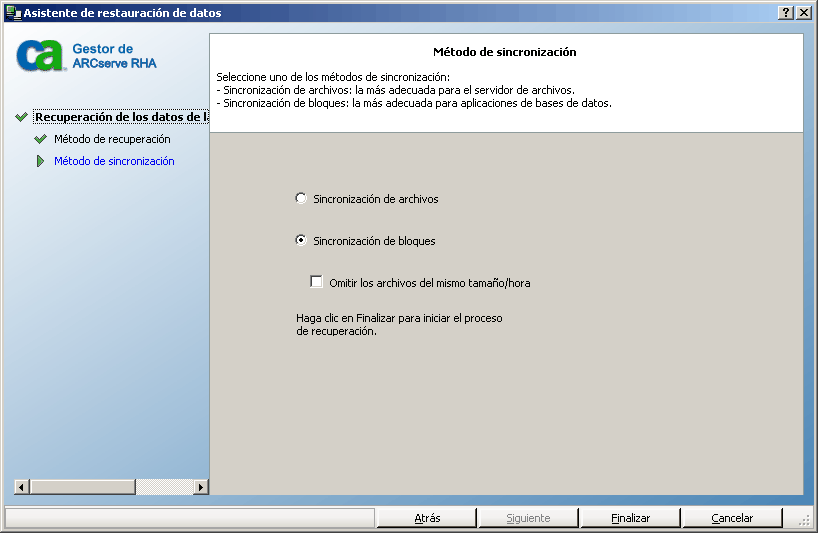Click the checkmark beside Recuperación de los datos
Screen dimensions: 818x533
[21, 117]
